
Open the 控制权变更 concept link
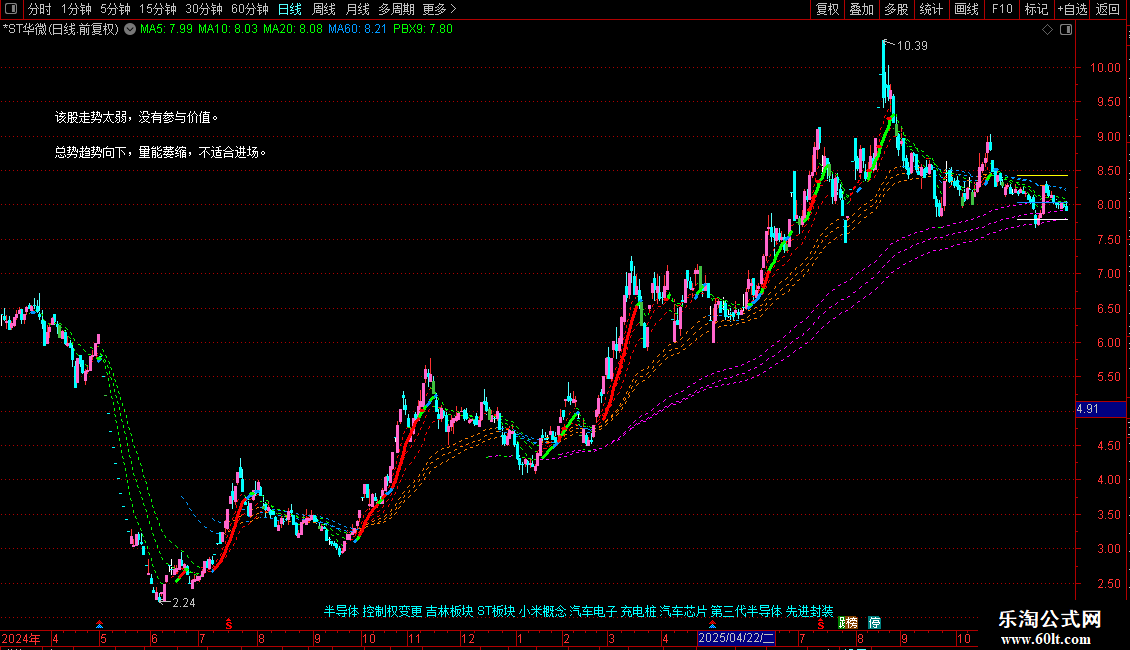click(x=392, y=611)
